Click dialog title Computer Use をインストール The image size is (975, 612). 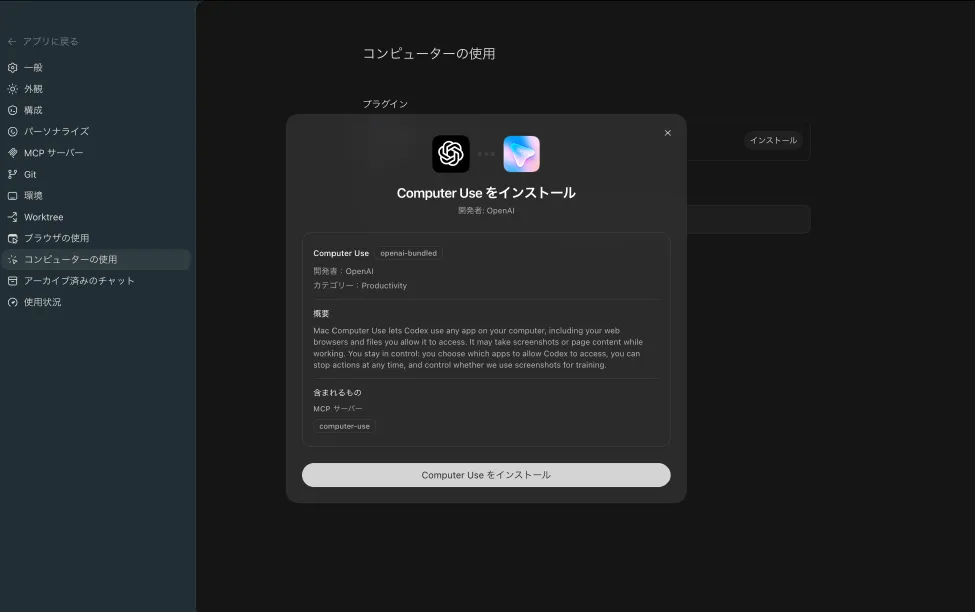point(486,193)
